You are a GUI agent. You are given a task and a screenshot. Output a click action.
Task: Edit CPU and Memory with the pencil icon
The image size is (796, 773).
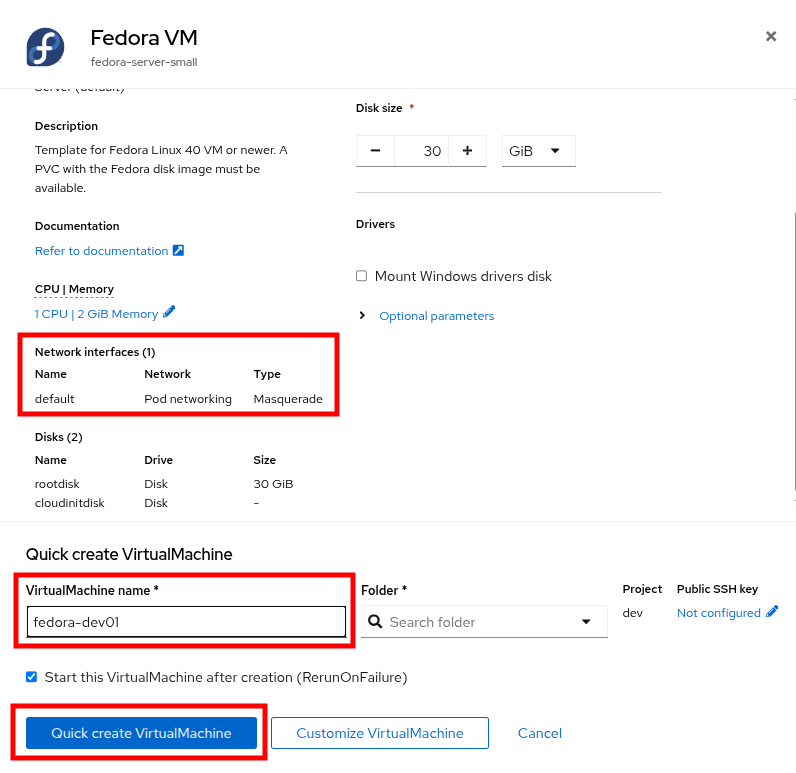point(169,312)
